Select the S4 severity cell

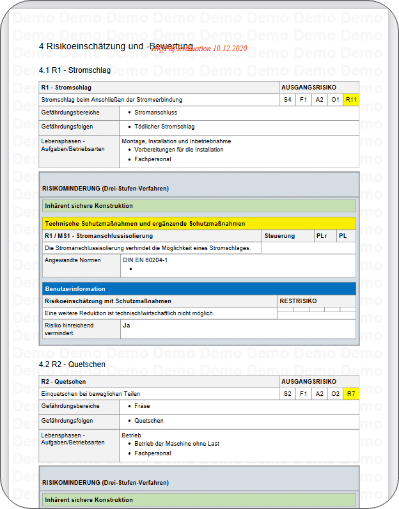click(287, 100)
